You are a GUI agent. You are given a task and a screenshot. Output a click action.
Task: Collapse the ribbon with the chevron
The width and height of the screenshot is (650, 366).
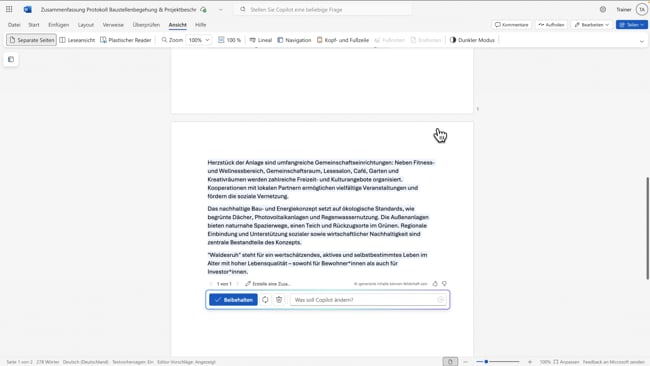(641, 41)
